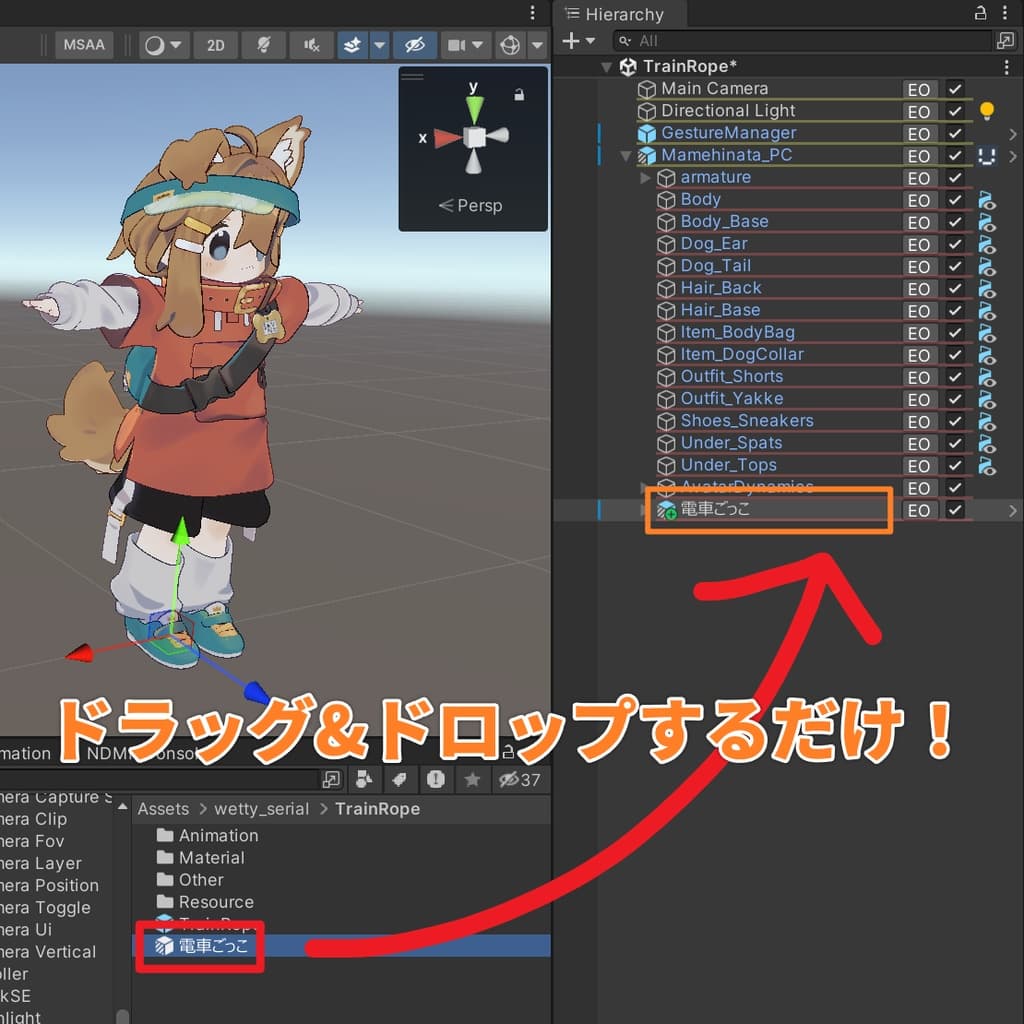
Task: Click the green Y axis cone on gizmo
Action: [475, 108]
